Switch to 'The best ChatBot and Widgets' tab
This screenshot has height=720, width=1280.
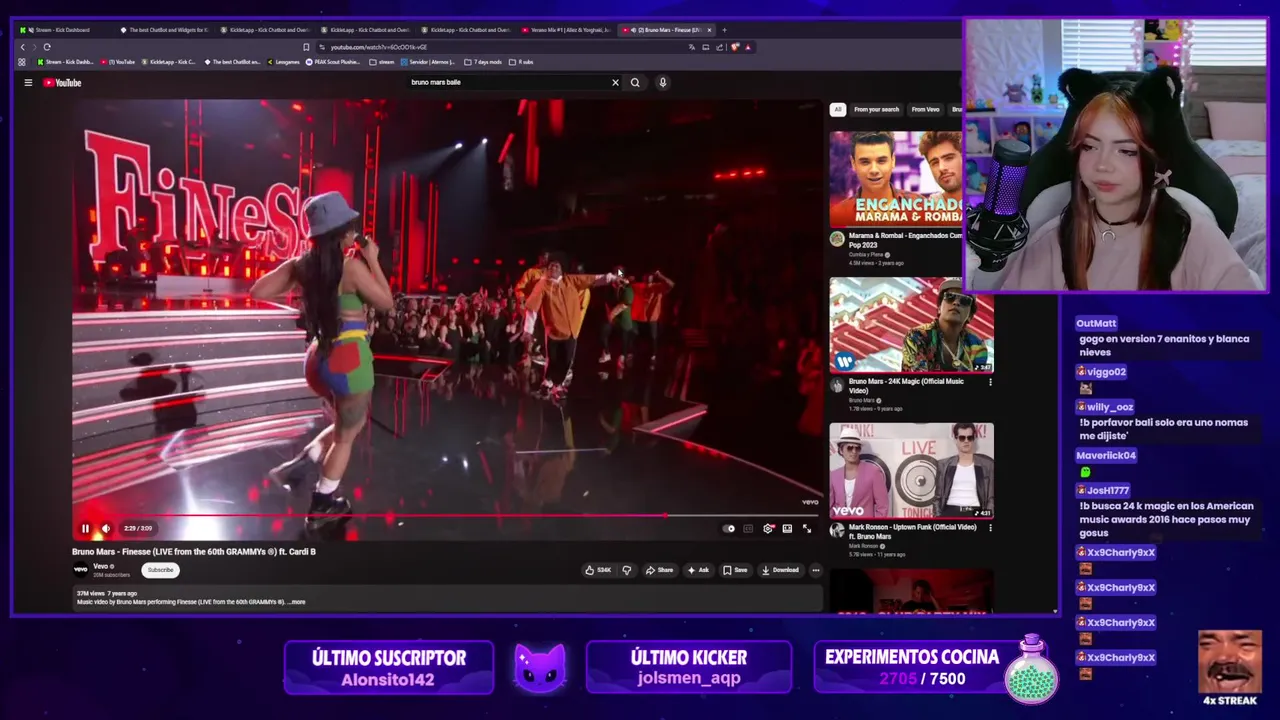coord(163,30)
